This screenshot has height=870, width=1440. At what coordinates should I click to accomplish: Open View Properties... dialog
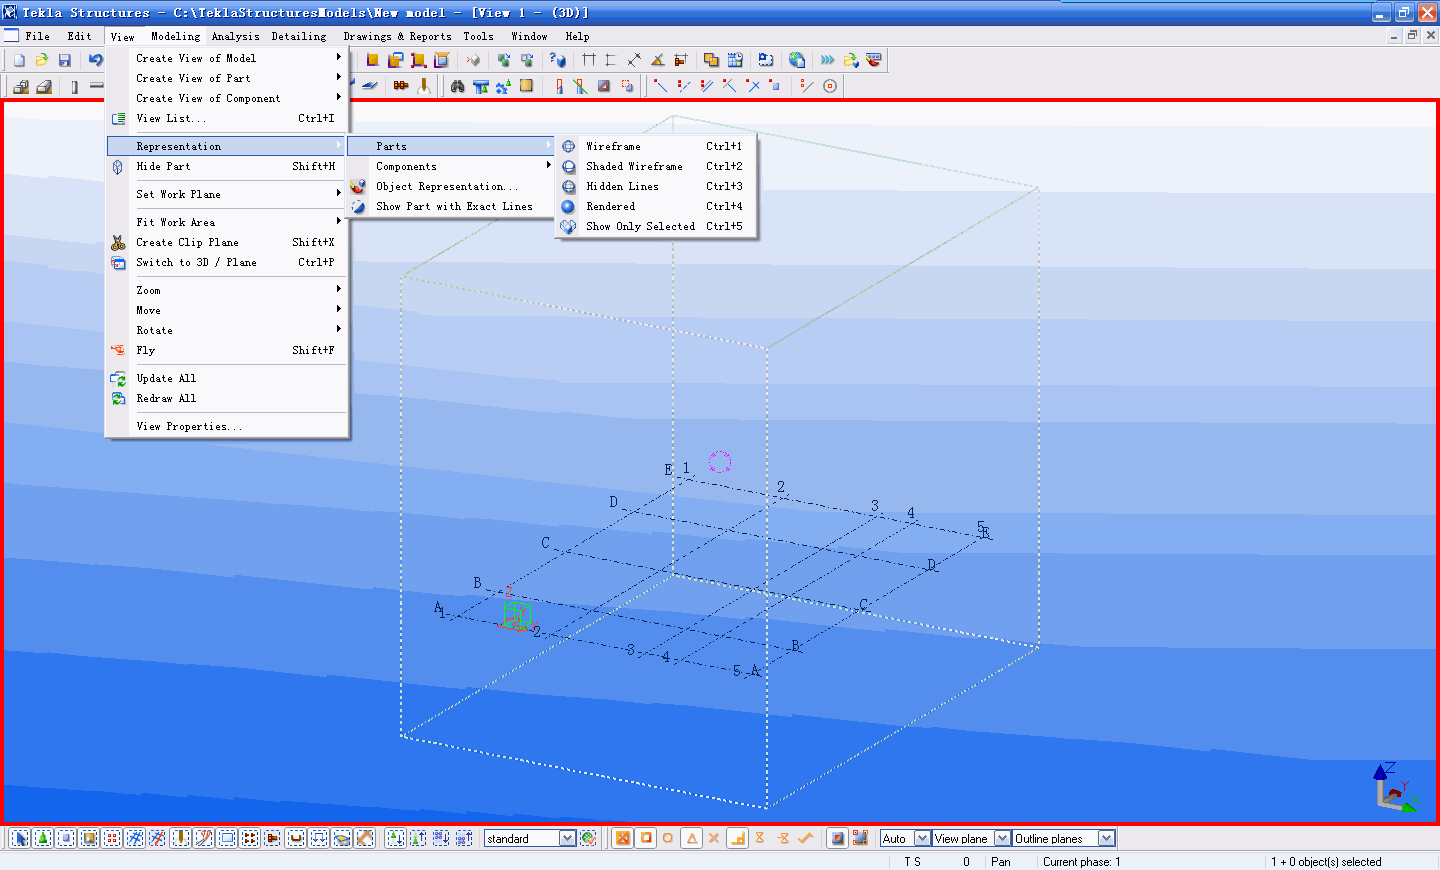click(x=227, y=426)
